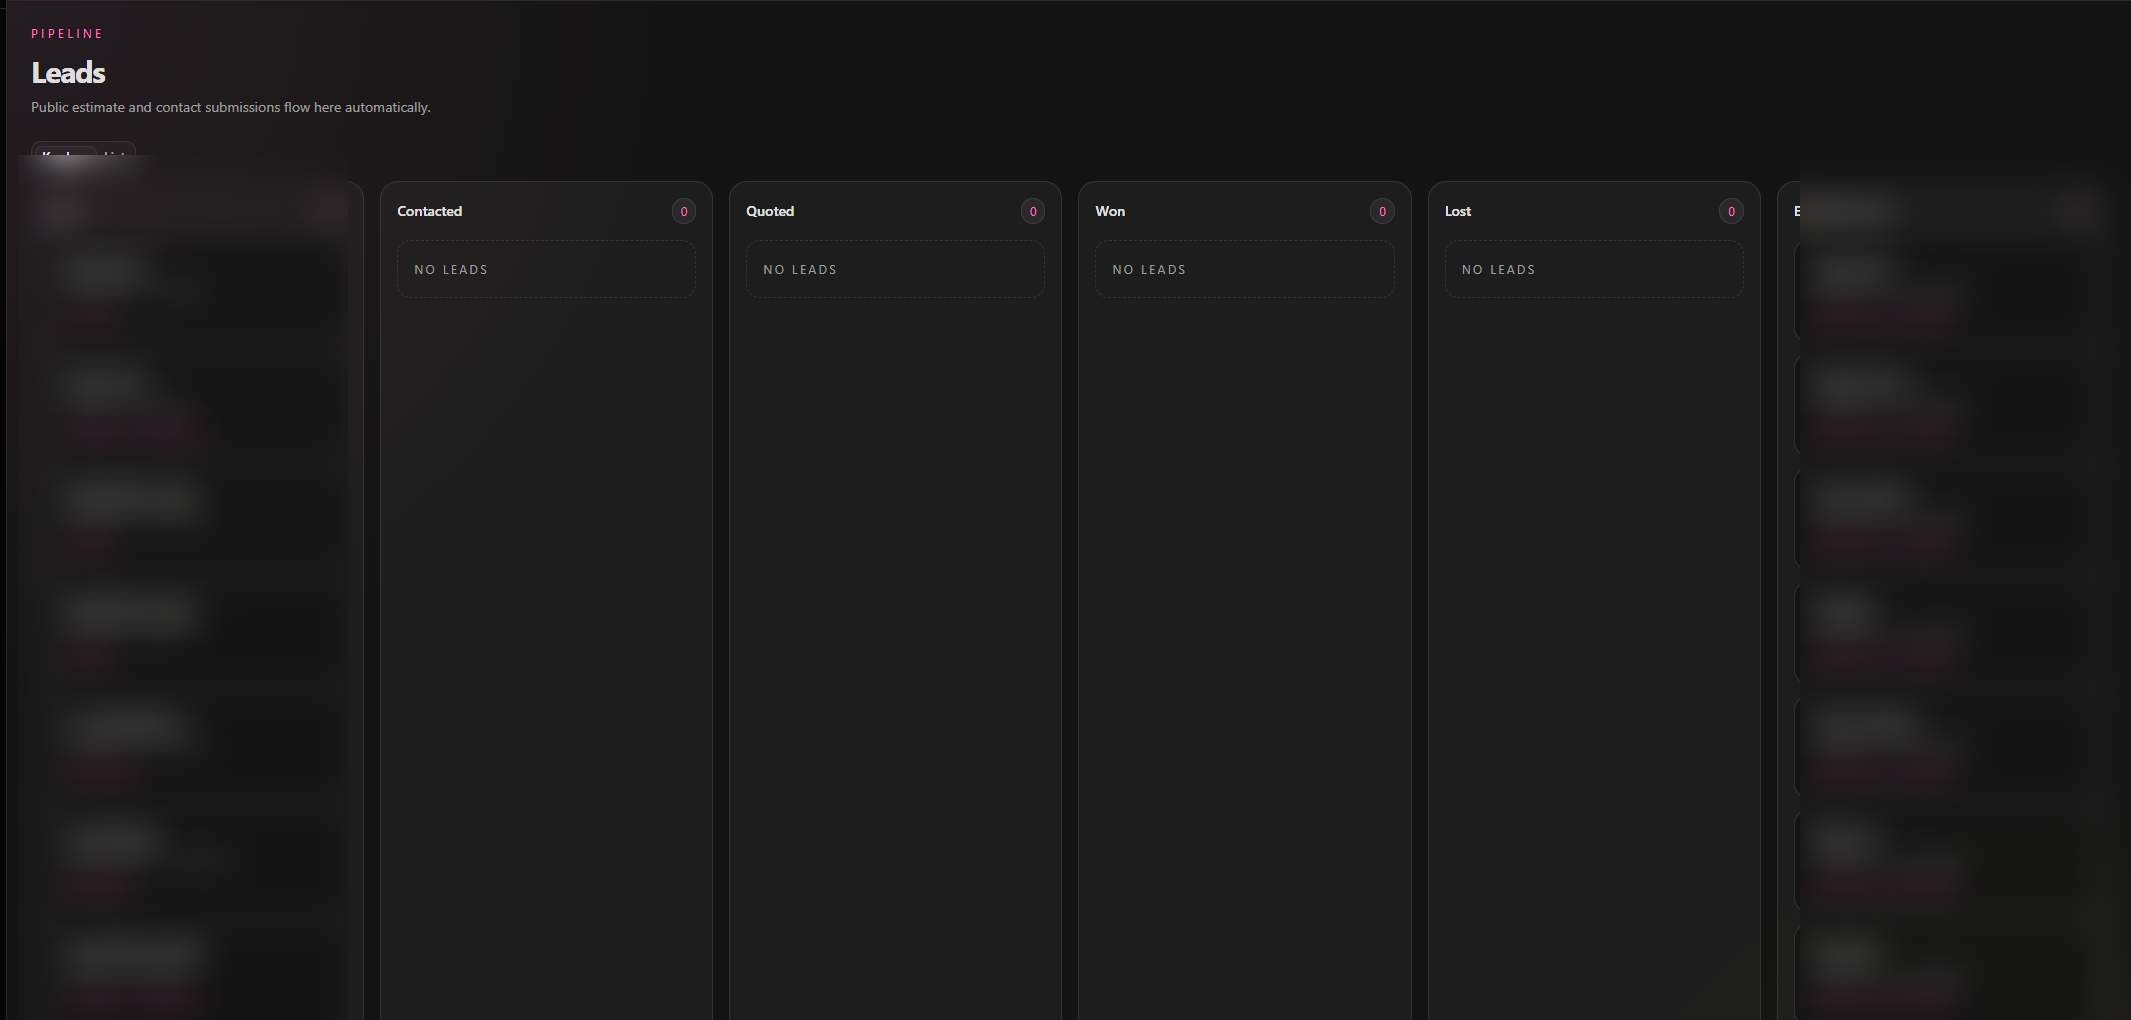Select the NO LEADS placeholder under Lost
Image resolution: width=2131 pixels, height=1020 pixels.
[1594, 269]
